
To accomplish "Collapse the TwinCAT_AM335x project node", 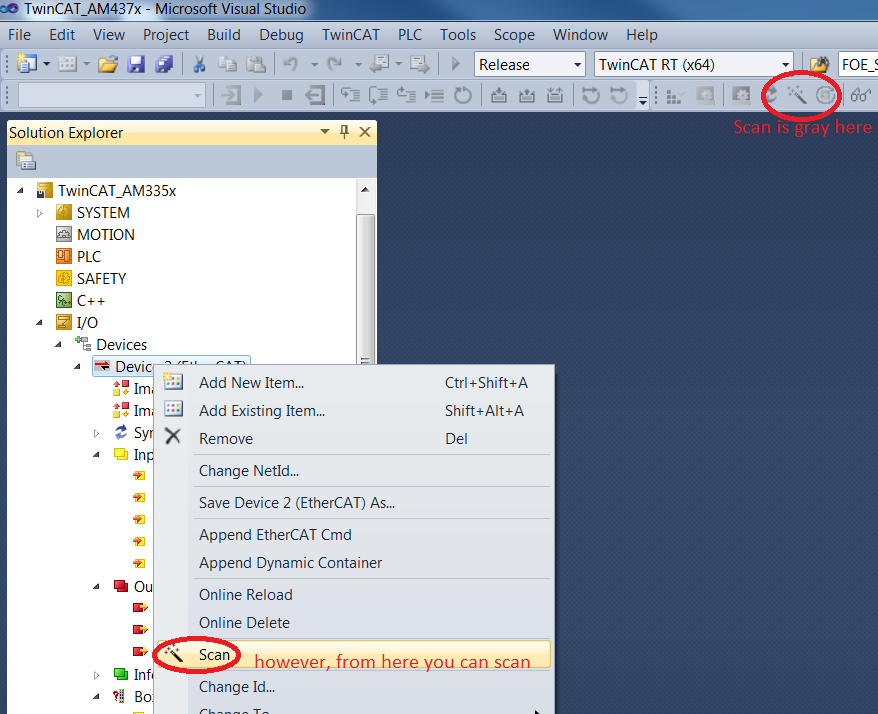I will pos(20,191).
